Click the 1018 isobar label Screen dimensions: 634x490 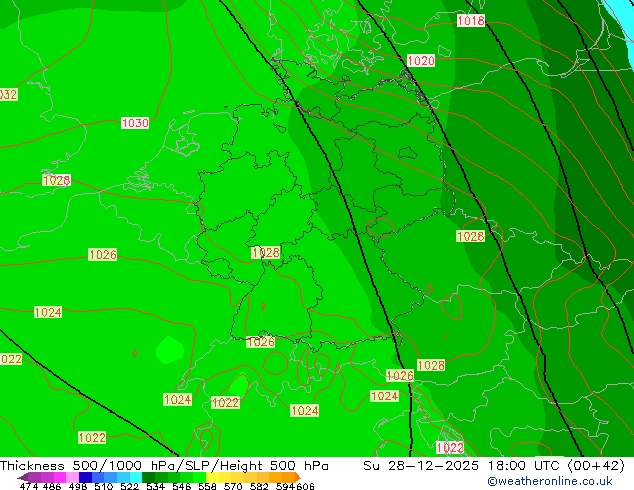(x=471, y=20)
